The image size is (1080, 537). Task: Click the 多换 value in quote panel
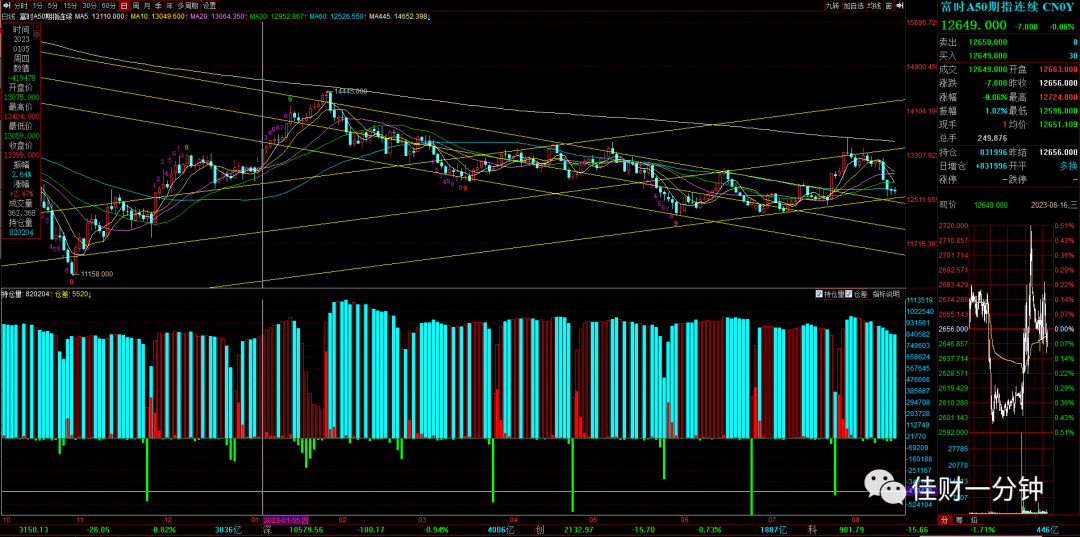coord(1066,166)
